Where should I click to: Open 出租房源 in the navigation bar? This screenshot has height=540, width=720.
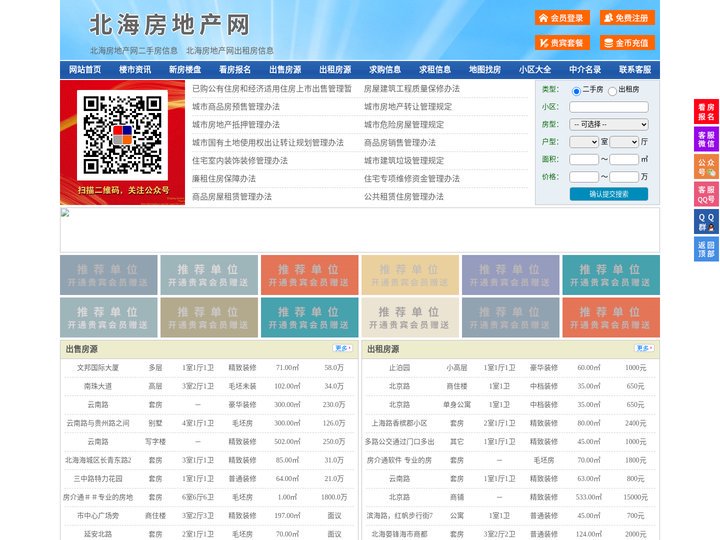coord(335,70)
